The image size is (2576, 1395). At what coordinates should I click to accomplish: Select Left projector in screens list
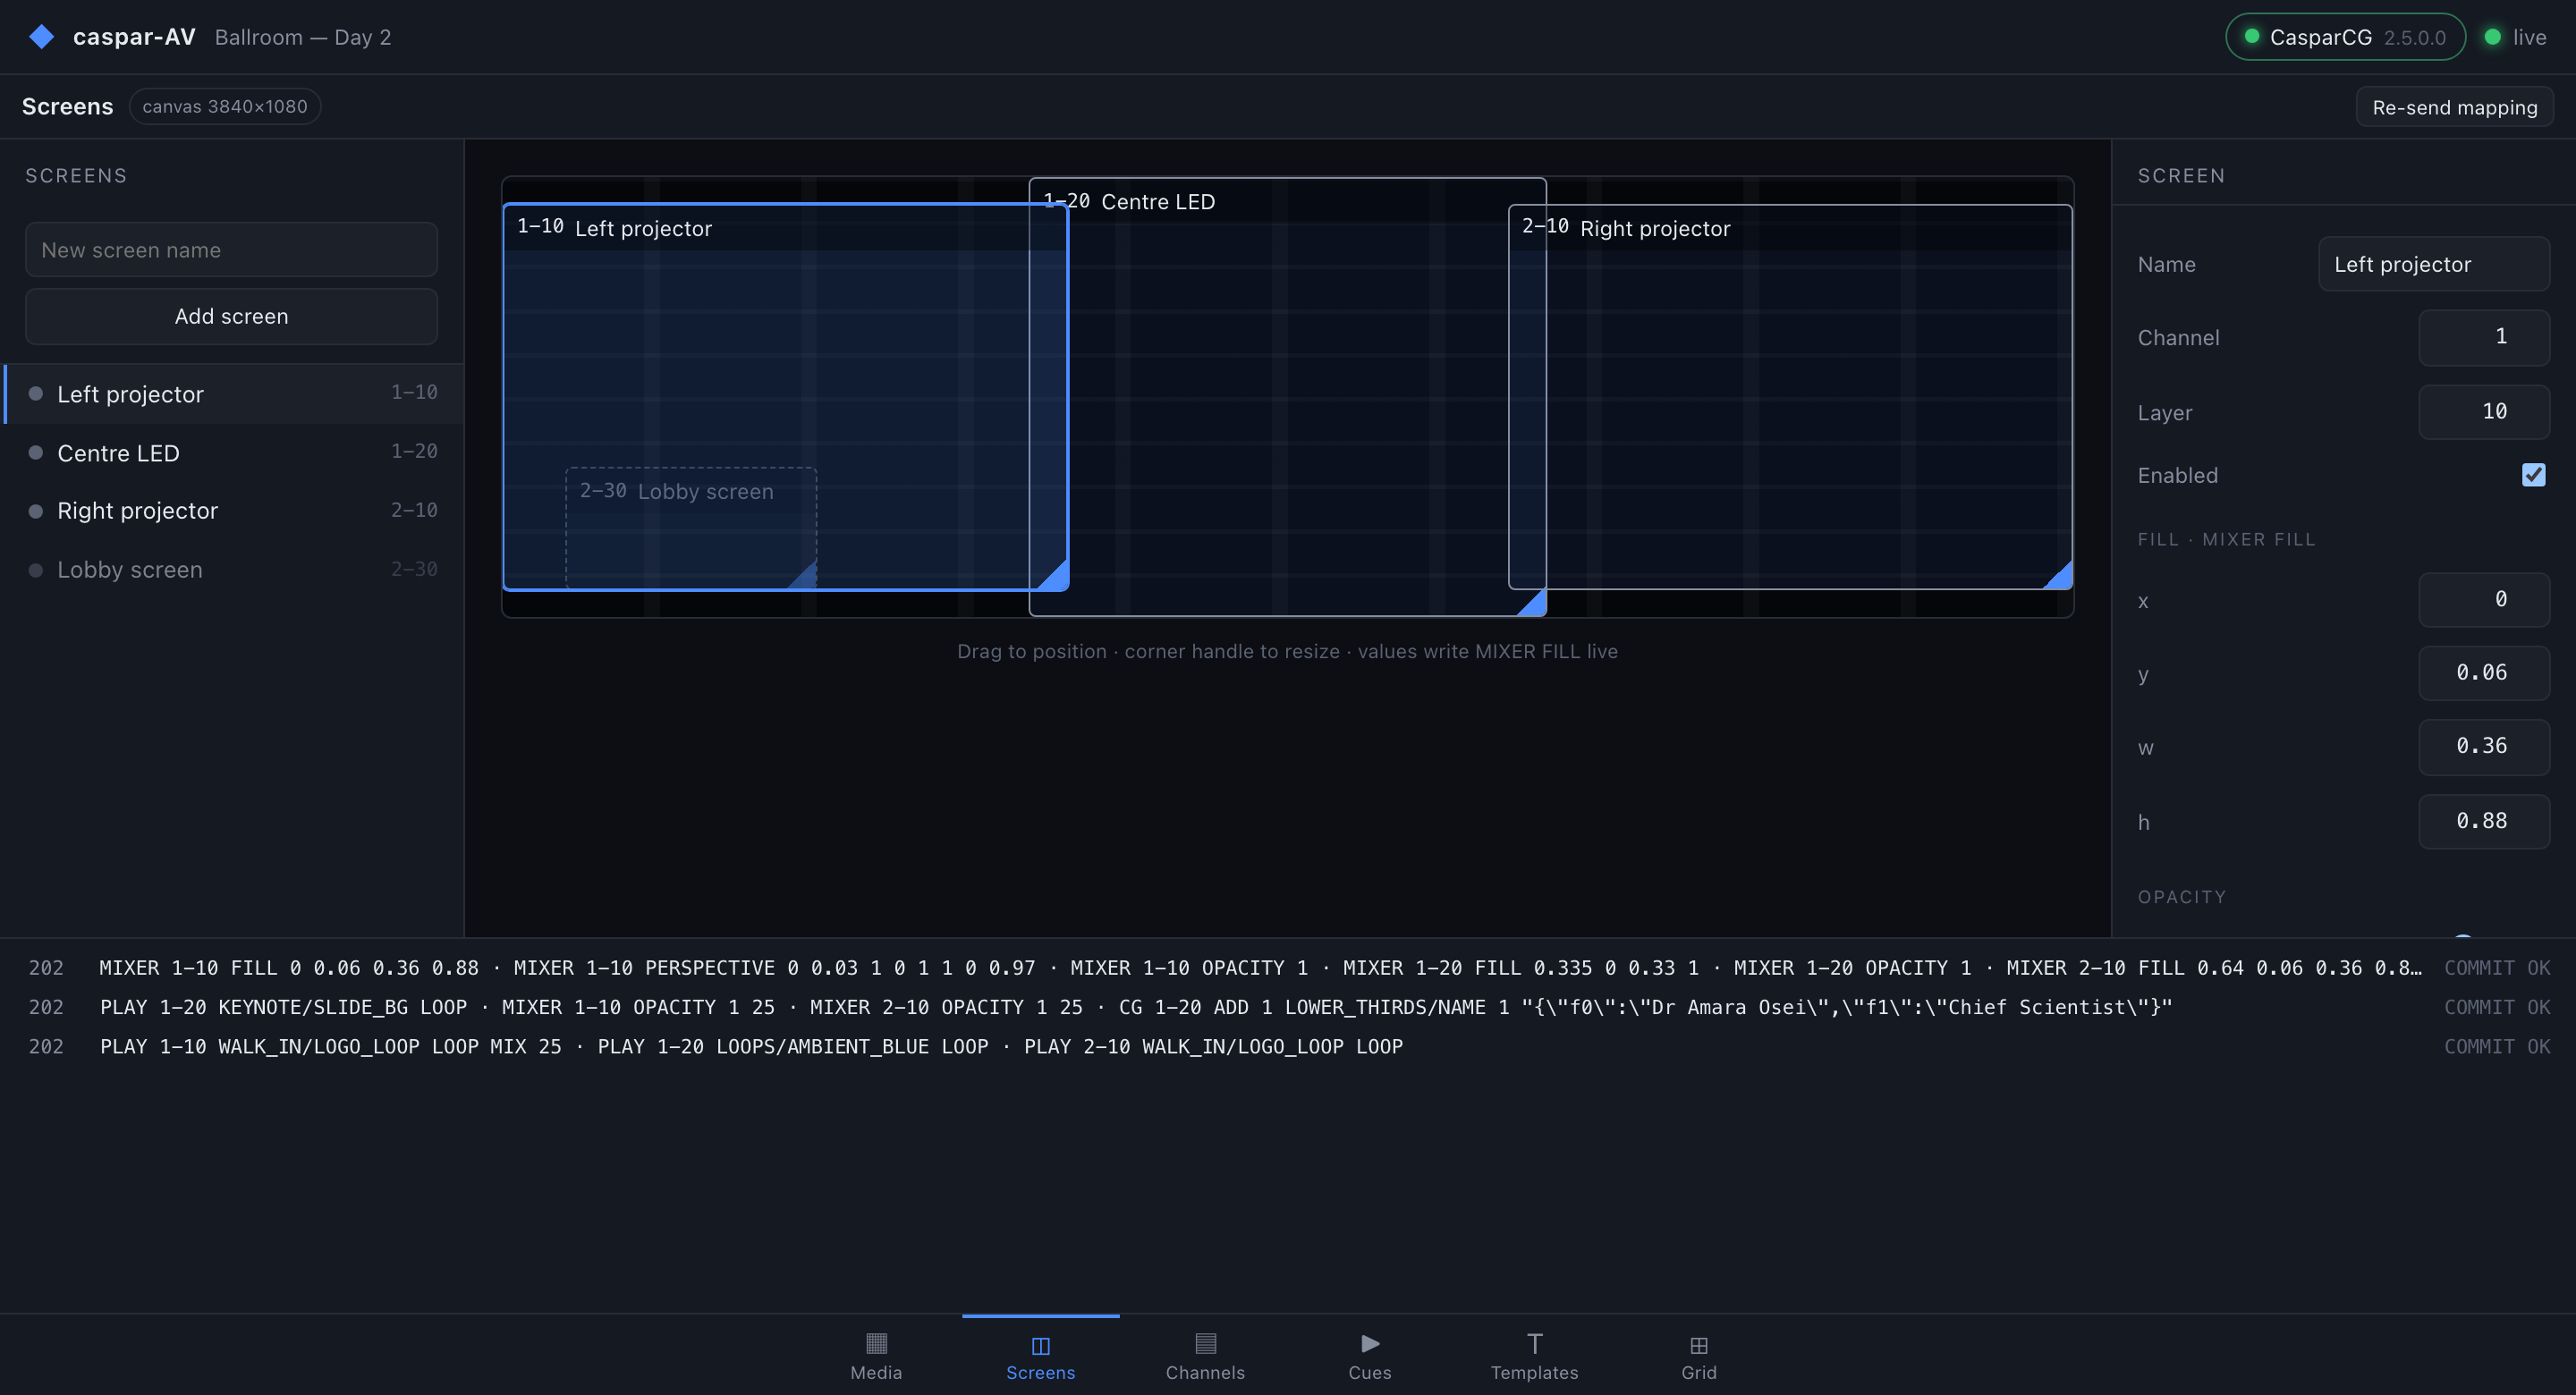point(233,394)
